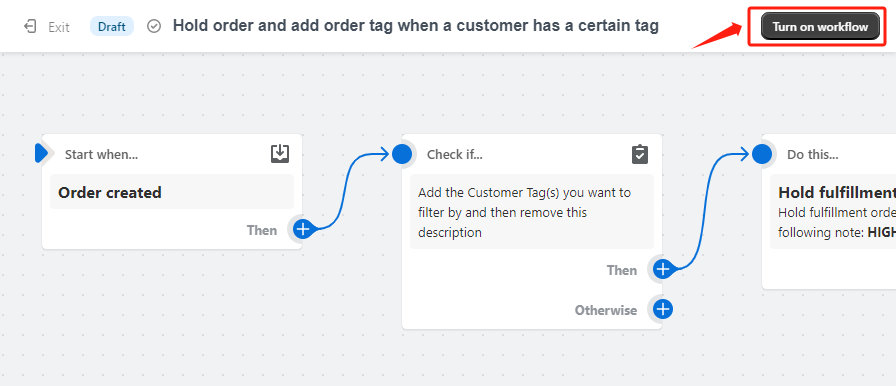896x386 pixels.
Task: Open the Hold fulfillment action card
Action: 833,212
